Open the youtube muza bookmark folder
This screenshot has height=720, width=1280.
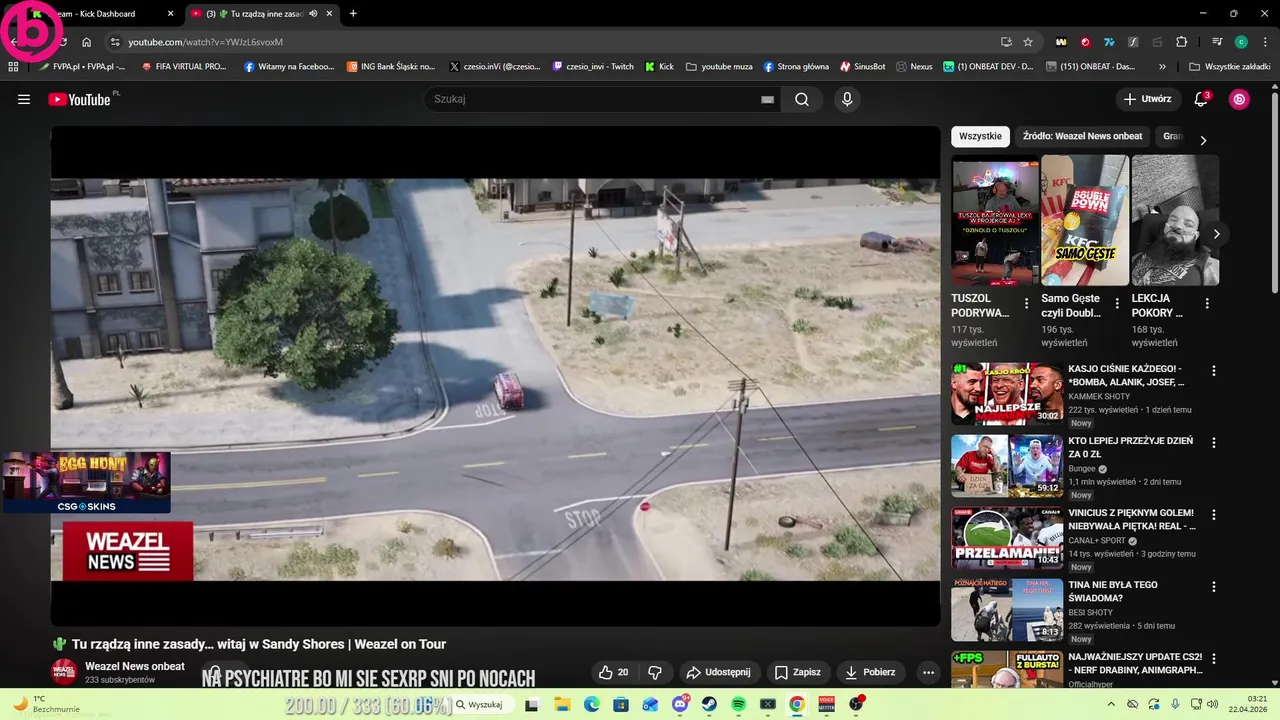coord(719,66)
